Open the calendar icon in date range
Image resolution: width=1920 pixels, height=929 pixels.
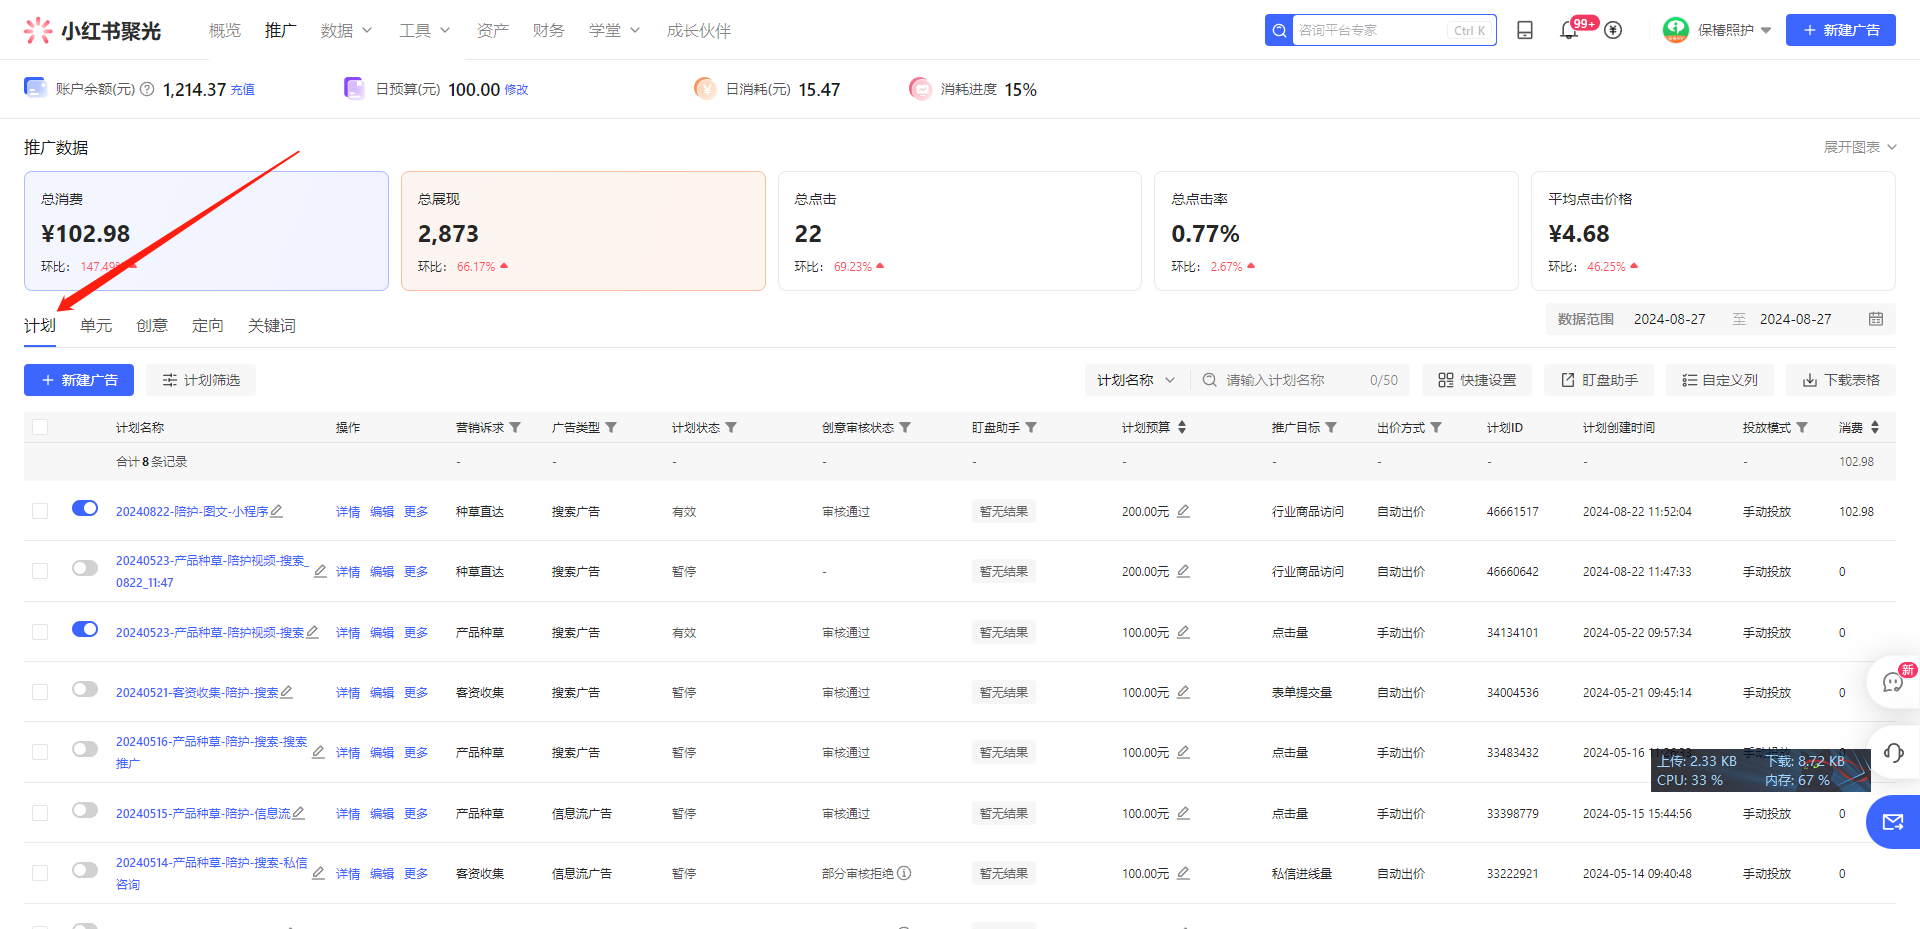[1876, 319]
